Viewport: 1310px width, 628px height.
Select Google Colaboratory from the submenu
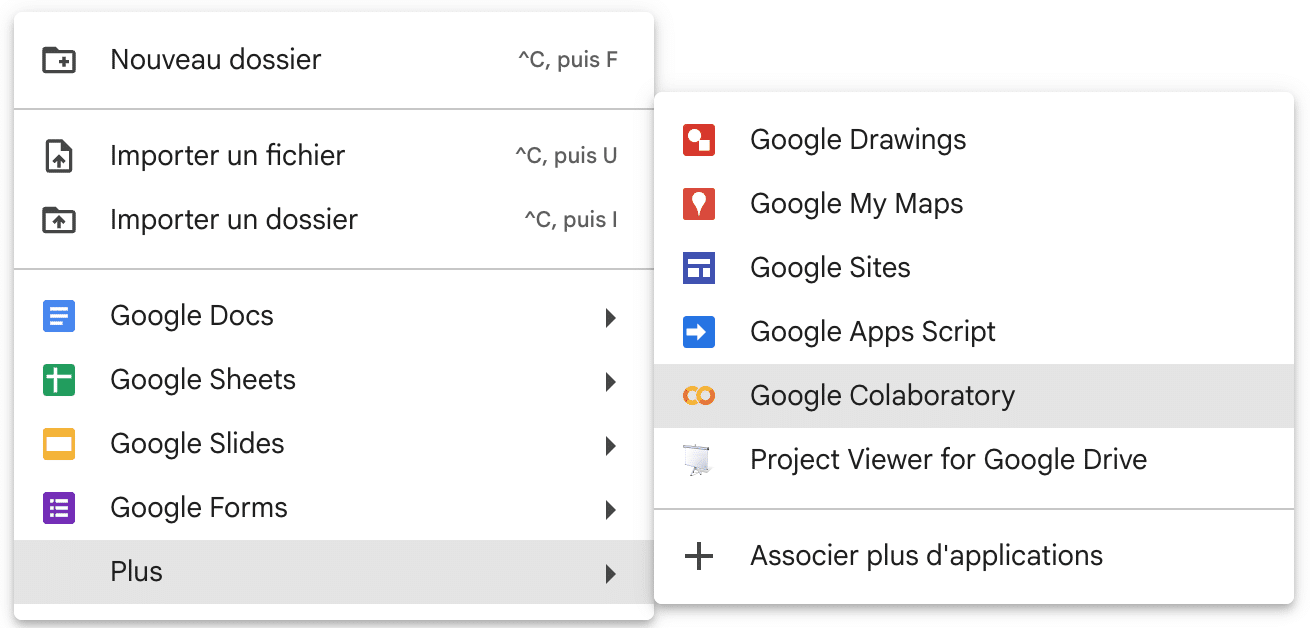(882, 396)
